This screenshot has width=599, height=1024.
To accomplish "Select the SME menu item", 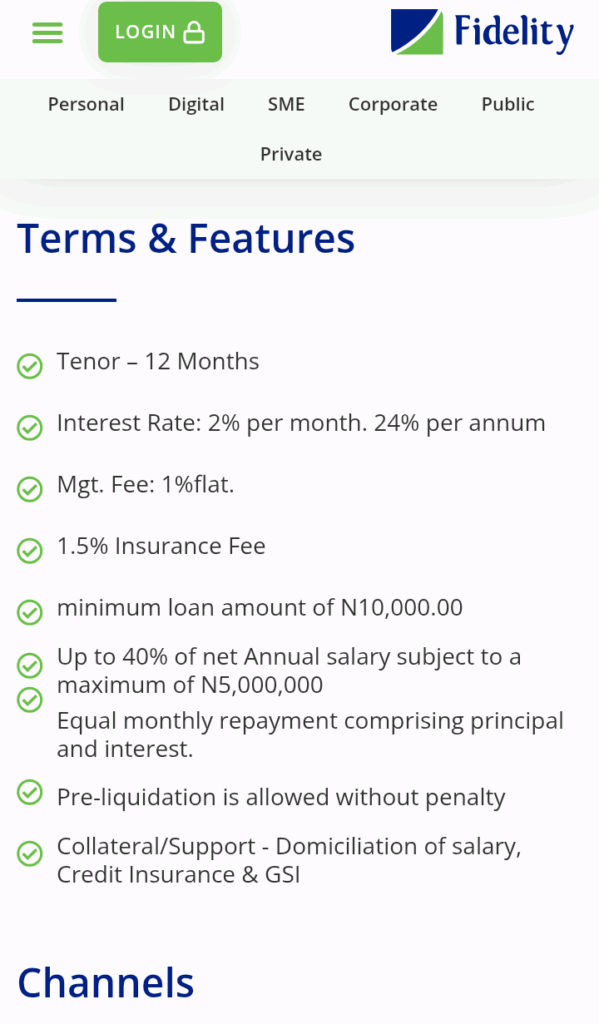I will [x=286, y=104].
